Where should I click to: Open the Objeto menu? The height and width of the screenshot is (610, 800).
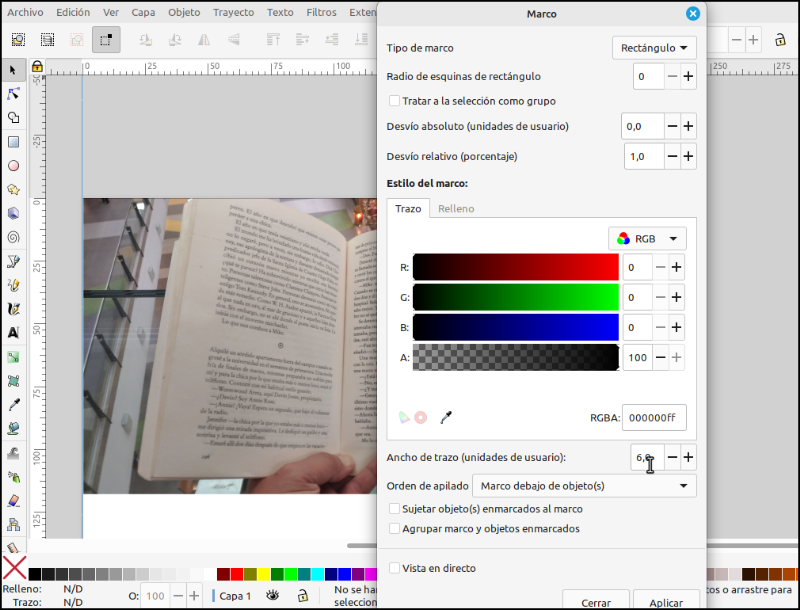tap(184, 12)
